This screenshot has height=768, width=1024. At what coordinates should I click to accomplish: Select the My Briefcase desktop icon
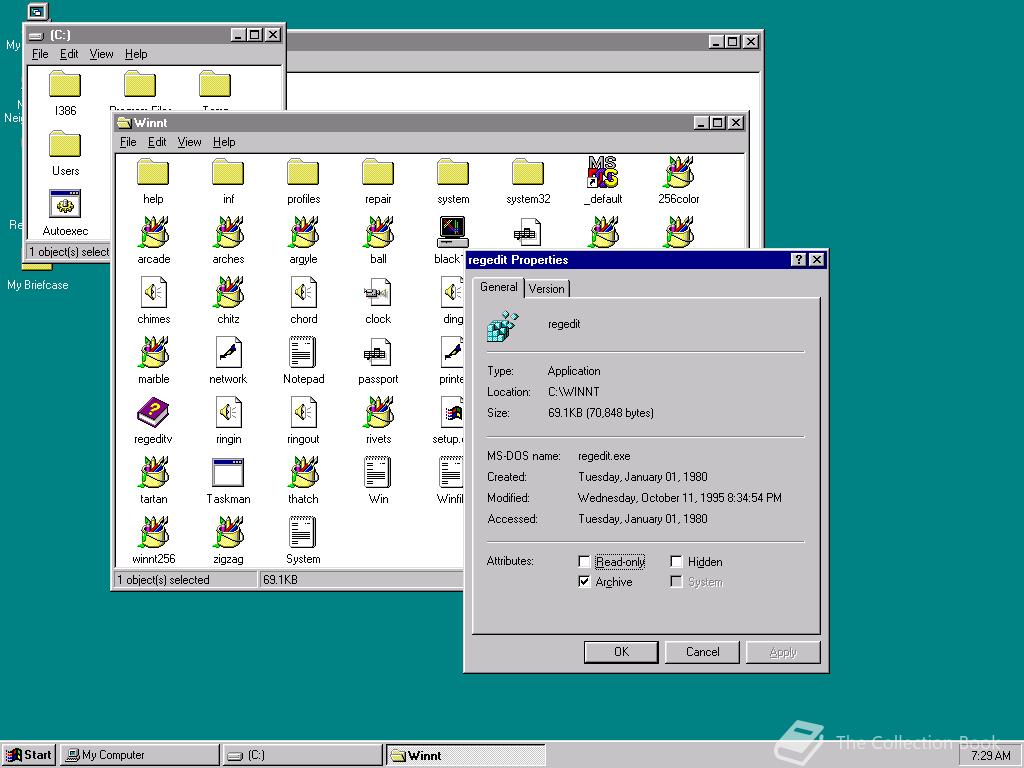click(x=37, y=285)
